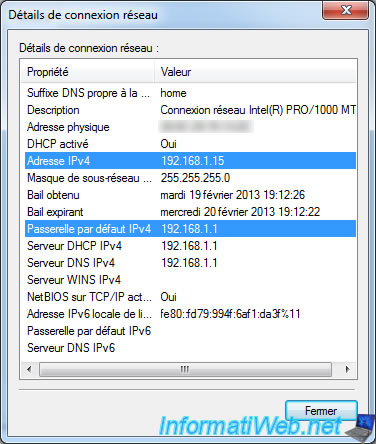Select the Adresse physique row
The height and width of the screenshot is (444, 376).
click(190, 127)
